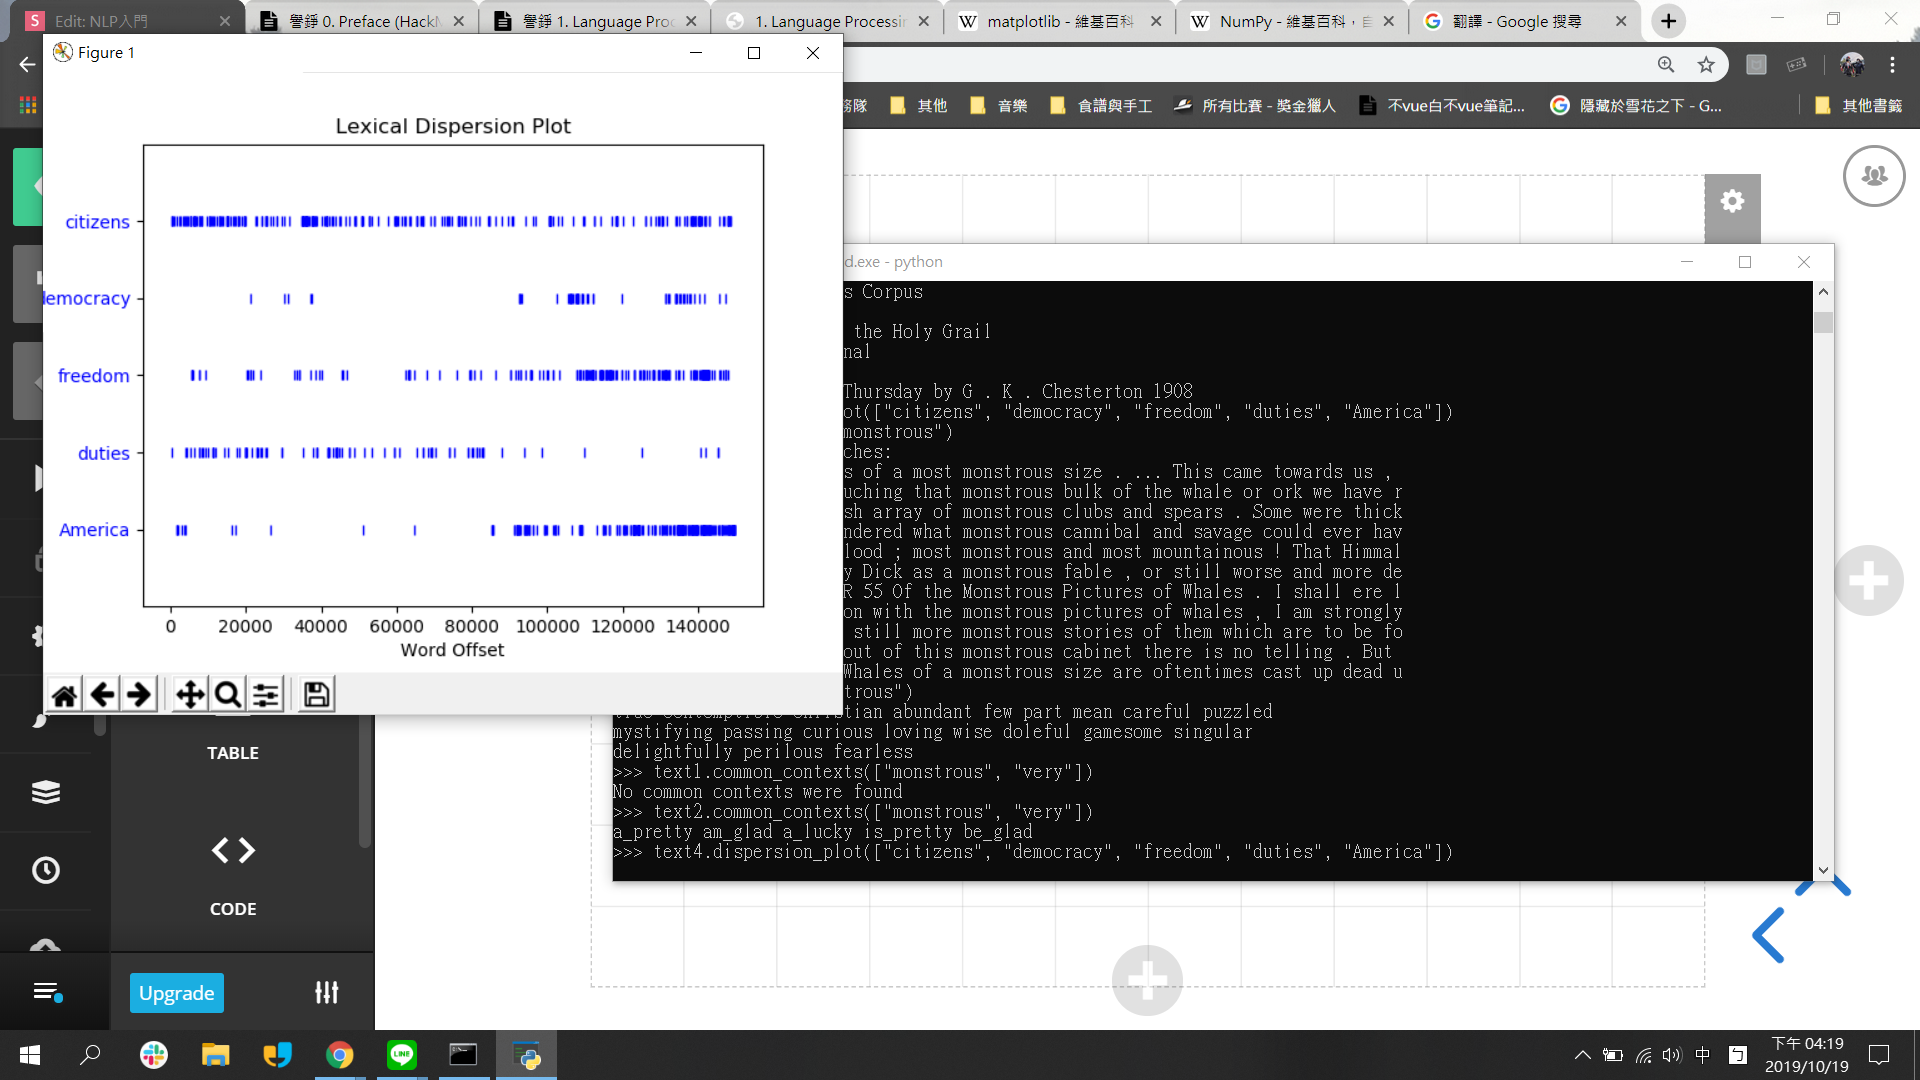Select the Zoom to rectangle magnifier tool

[228, 694]
